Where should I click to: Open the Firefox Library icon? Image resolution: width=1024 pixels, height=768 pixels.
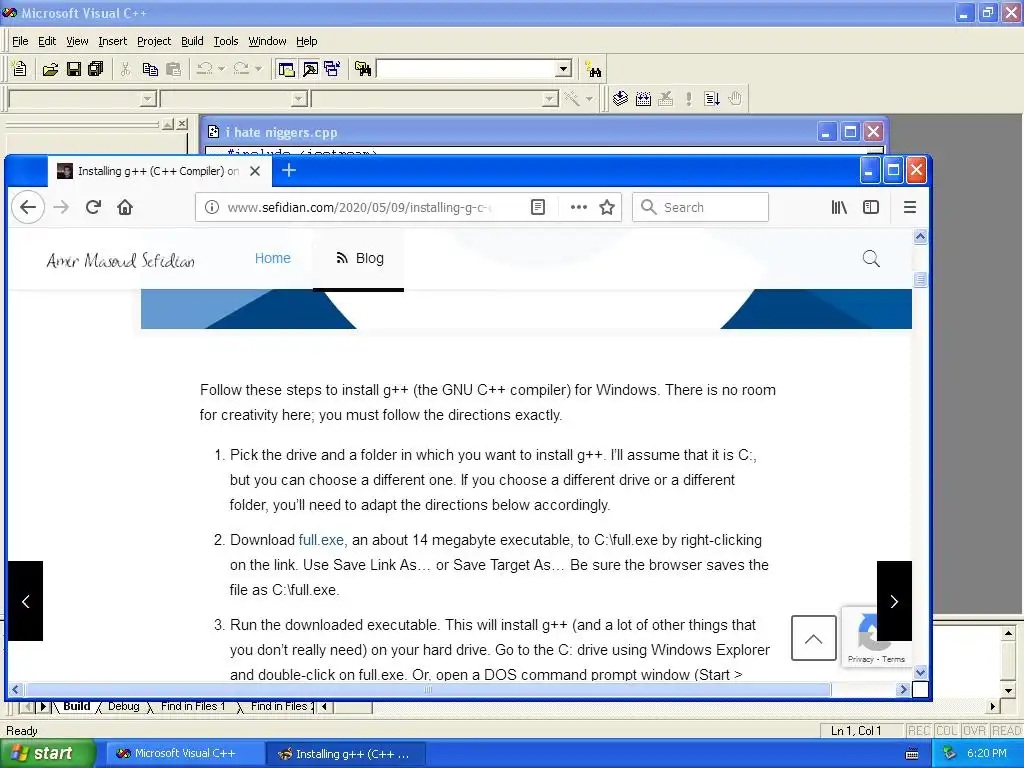pyautogui.click(x=839, y=207)
